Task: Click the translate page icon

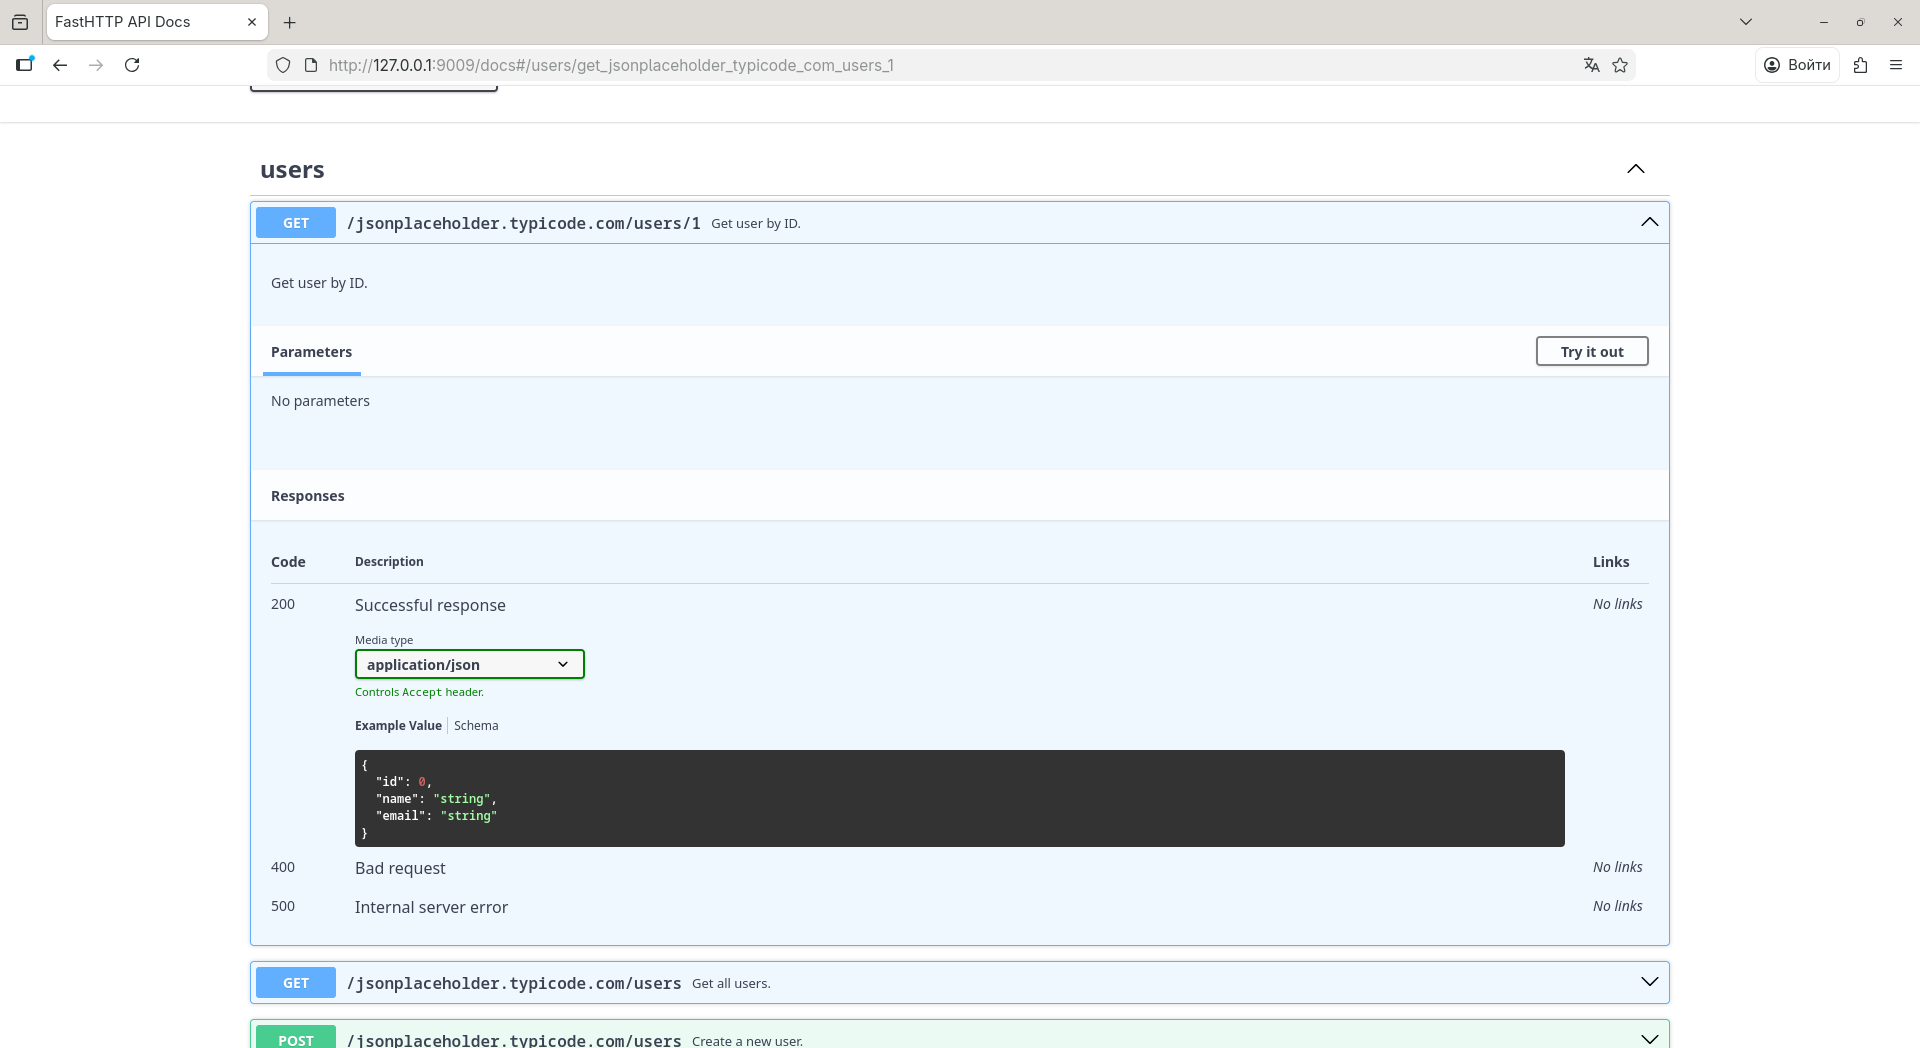Action: pyautogui.click(x=1592, y=65)
